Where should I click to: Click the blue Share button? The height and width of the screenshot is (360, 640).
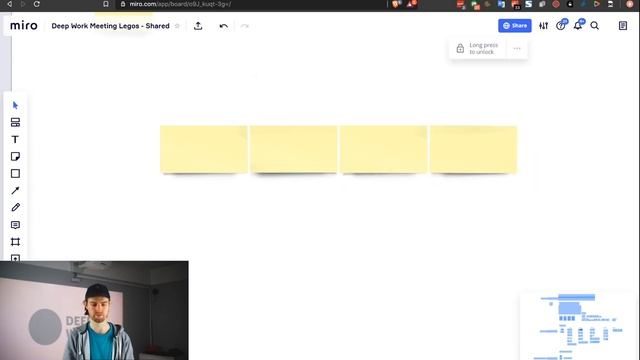pyautogui.click(x=515, y=26)
